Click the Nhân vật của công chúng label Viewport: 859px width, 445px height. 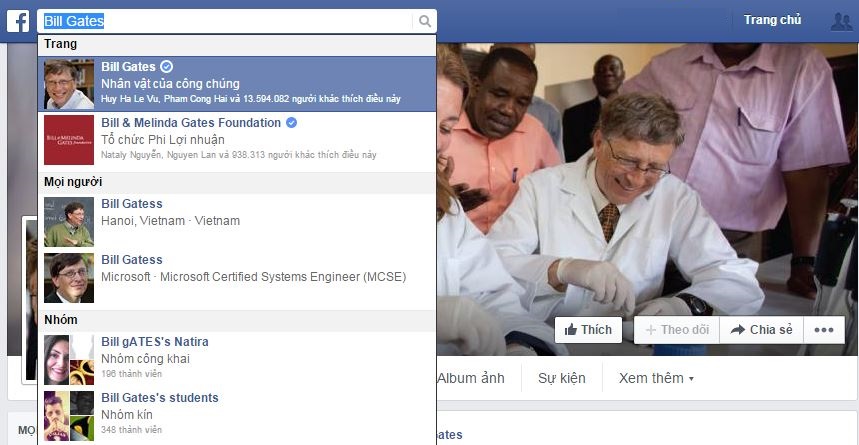click(x=170, y=84)
